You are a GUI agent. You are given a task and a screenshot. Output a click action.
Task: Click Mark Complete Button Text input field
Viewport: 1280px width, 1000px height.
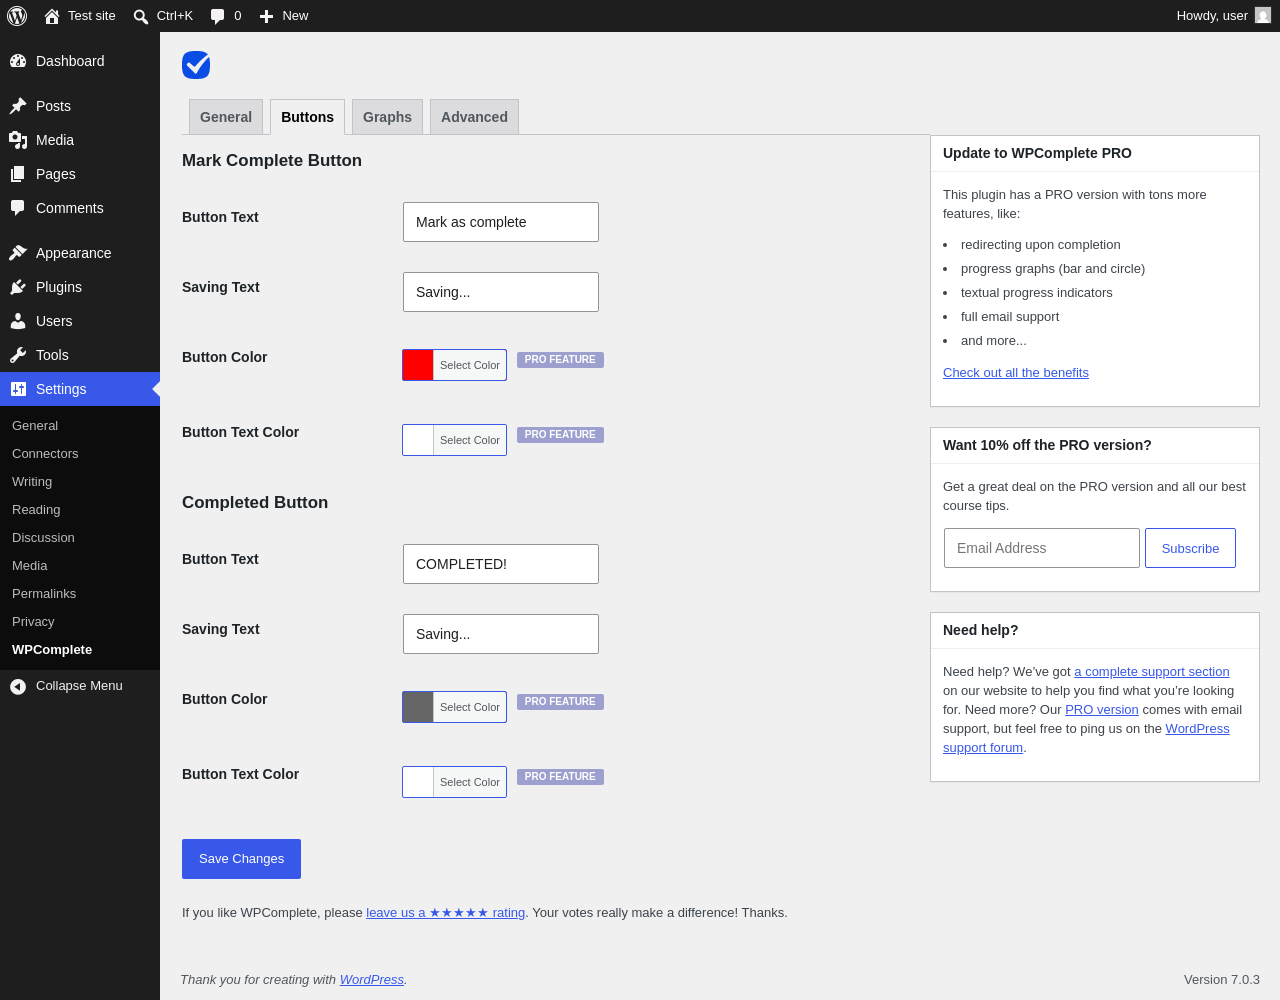tap(501, 222)
